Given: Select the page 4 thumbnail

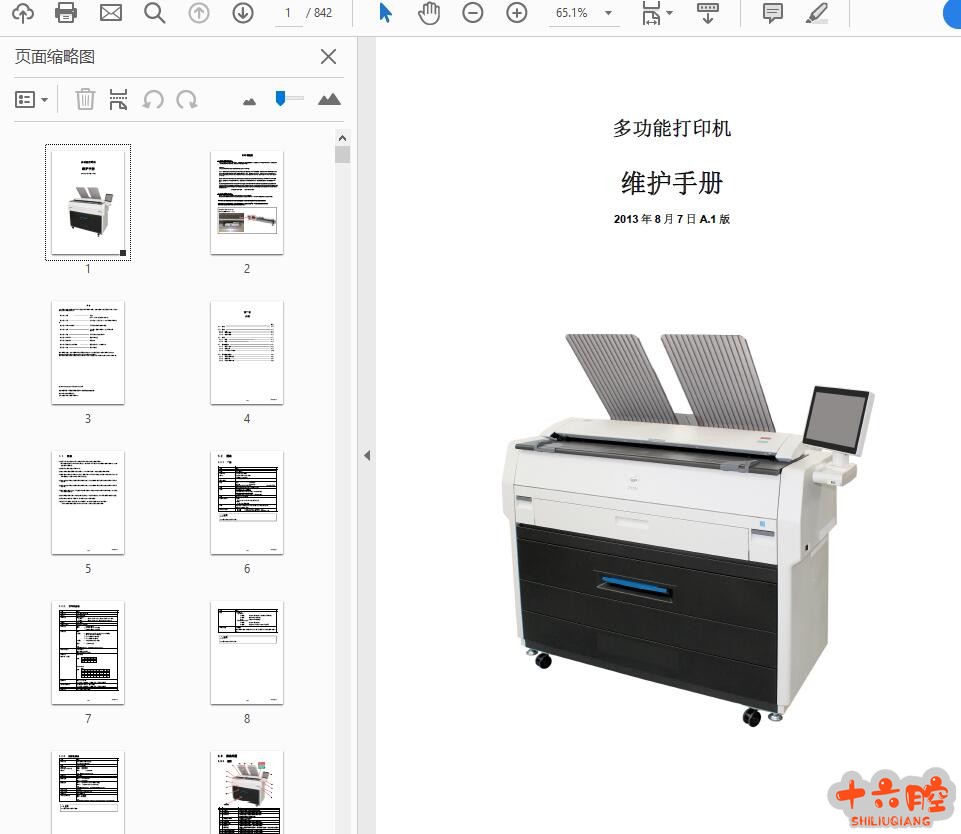Looking at the screenshot, I should click(x=247, y=353).
